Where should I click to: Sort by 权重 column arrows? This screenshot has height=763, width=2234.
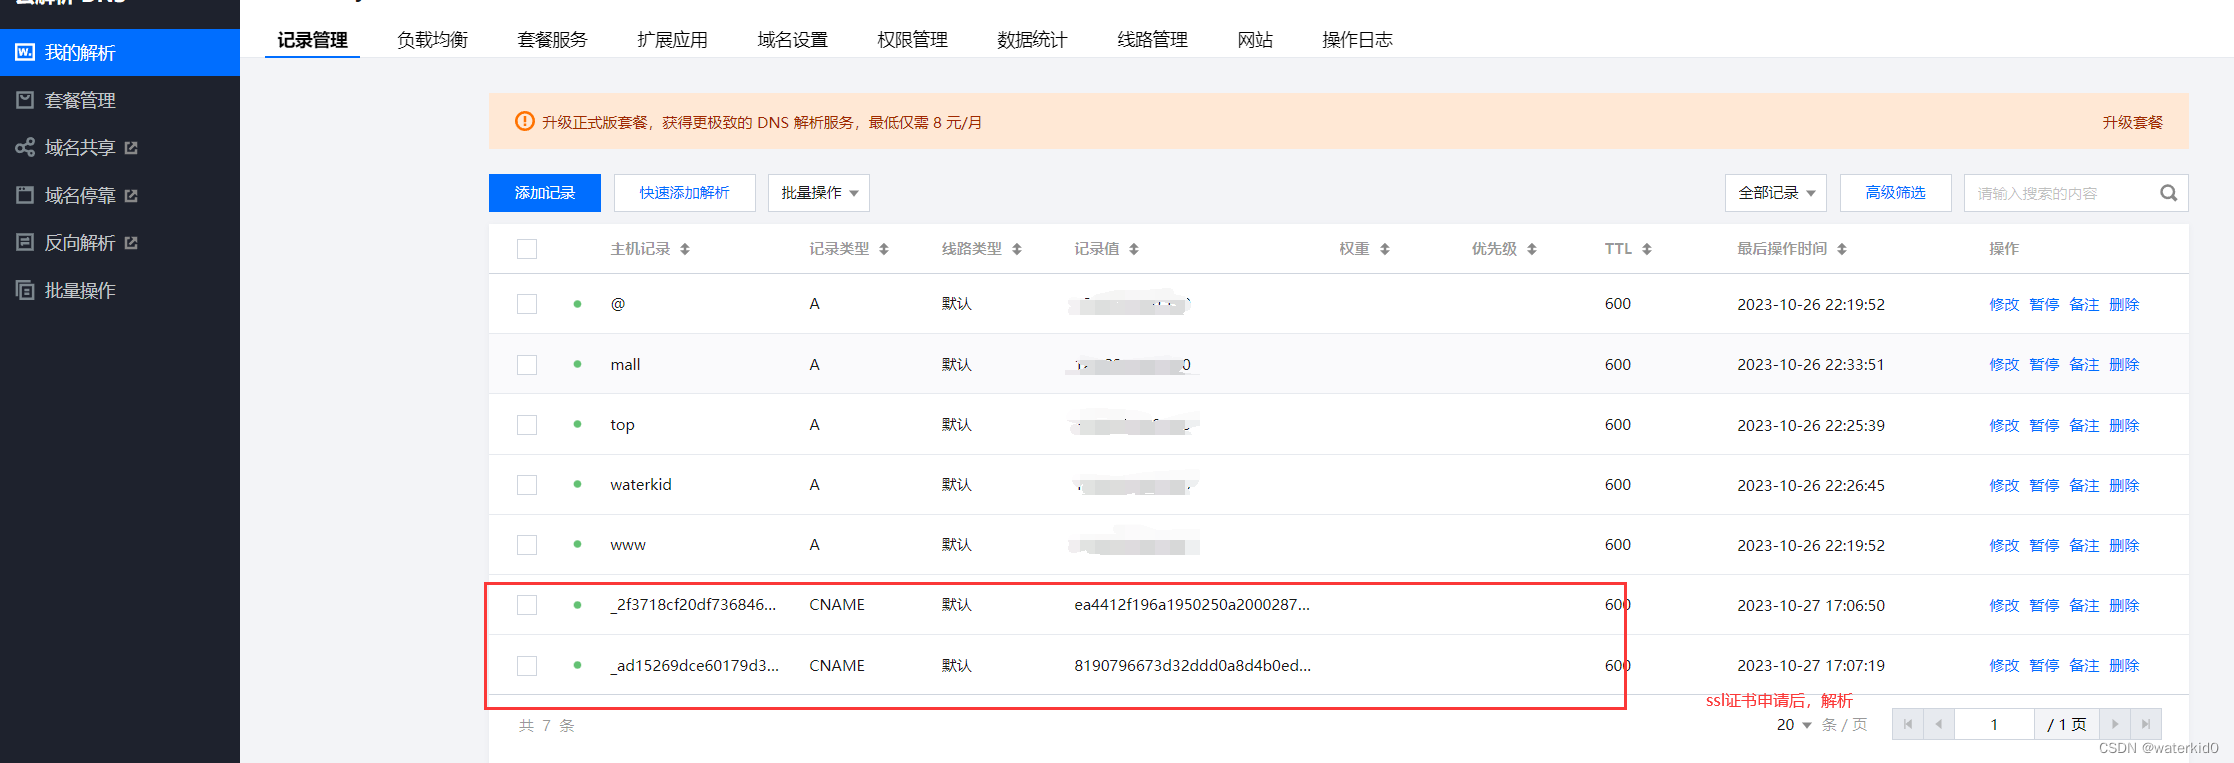(1385, 249)
